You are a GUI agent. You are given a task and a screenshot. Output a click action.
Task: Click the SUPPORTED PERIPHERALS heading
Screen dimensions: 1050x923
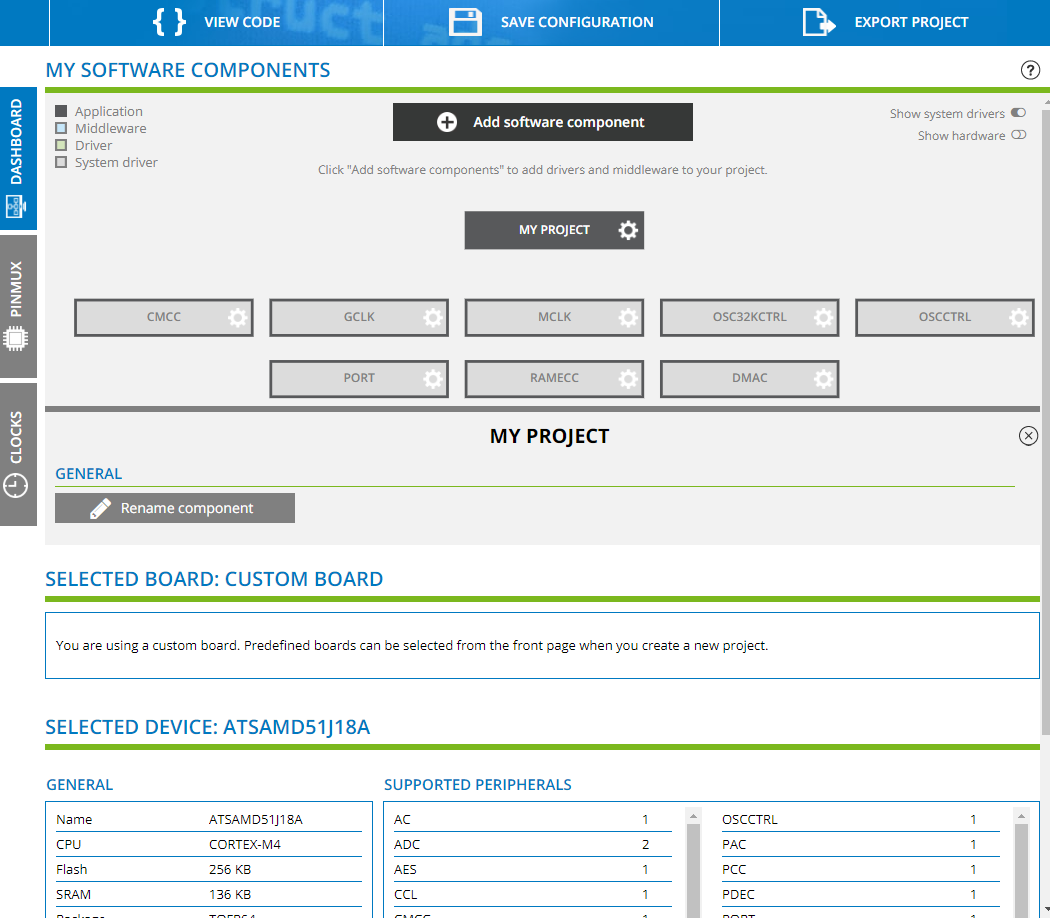point(477,785)
